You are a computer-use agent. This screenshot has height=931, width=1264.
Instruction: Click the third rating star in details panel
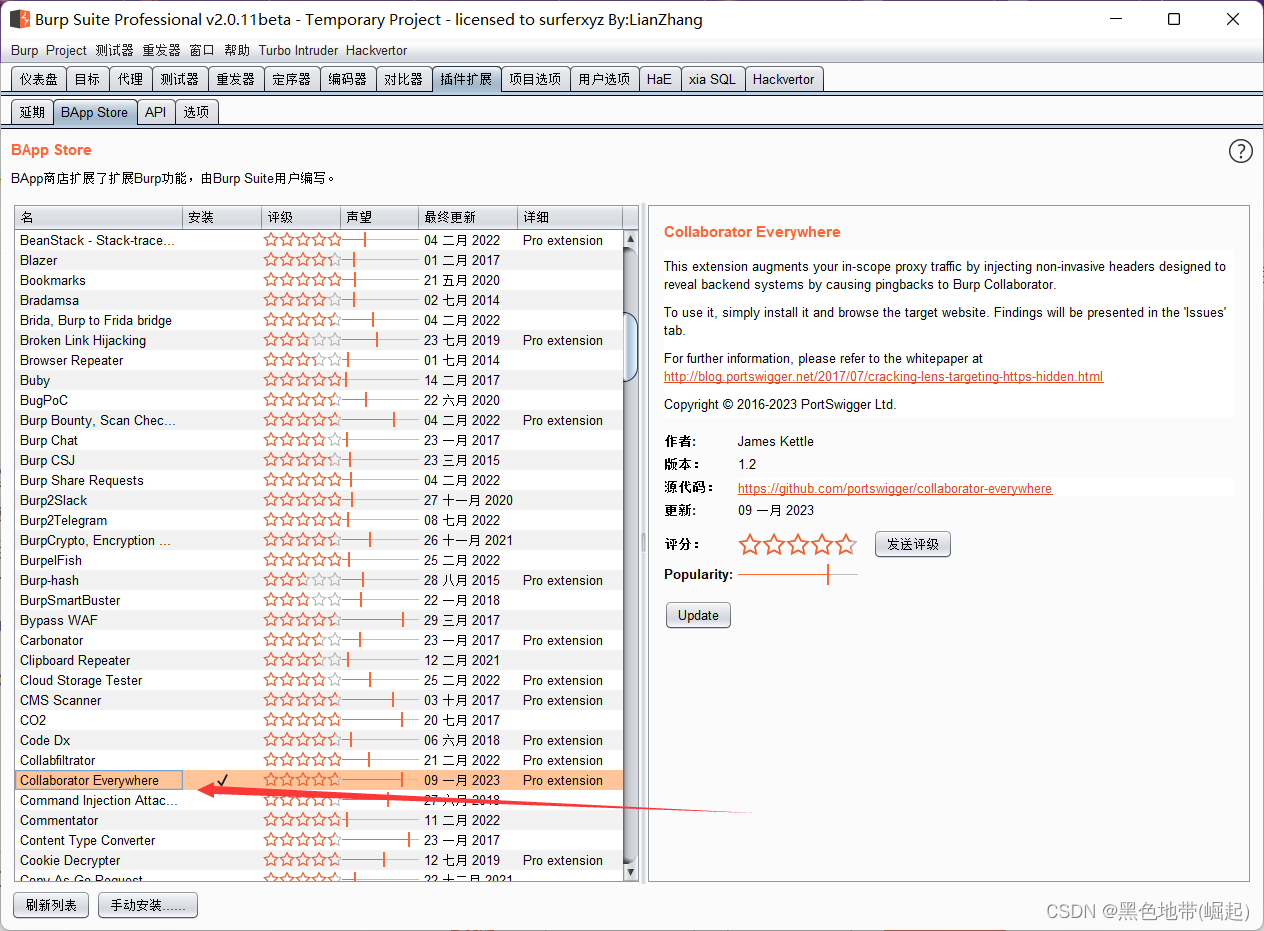(x=798, y=544)
